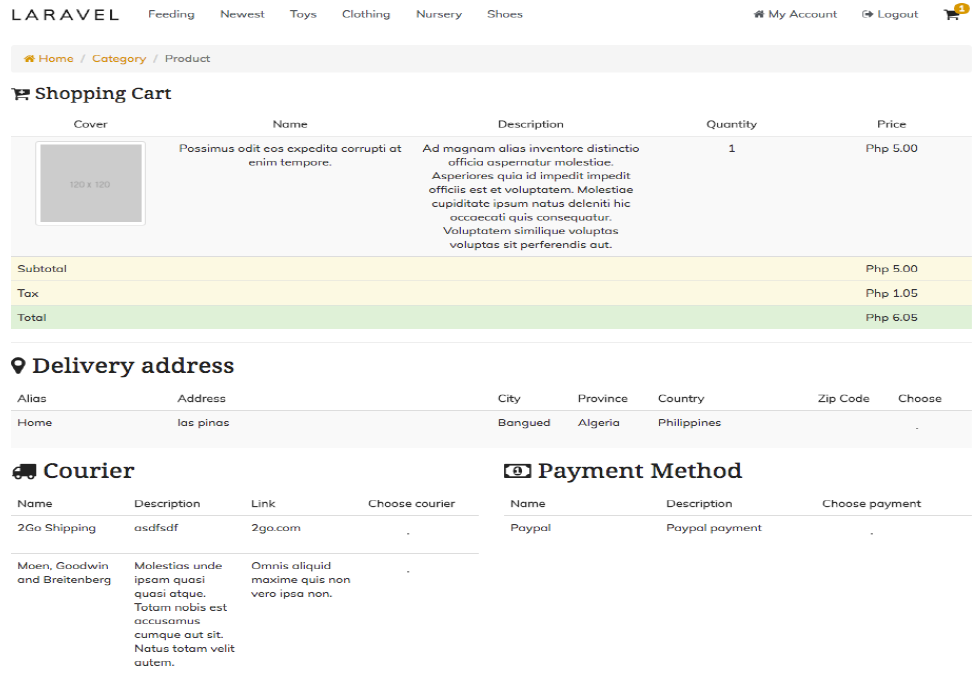Select 2Go Shipping as courier
The width and height of the screenshot is (975, 682).
(408, 532)
